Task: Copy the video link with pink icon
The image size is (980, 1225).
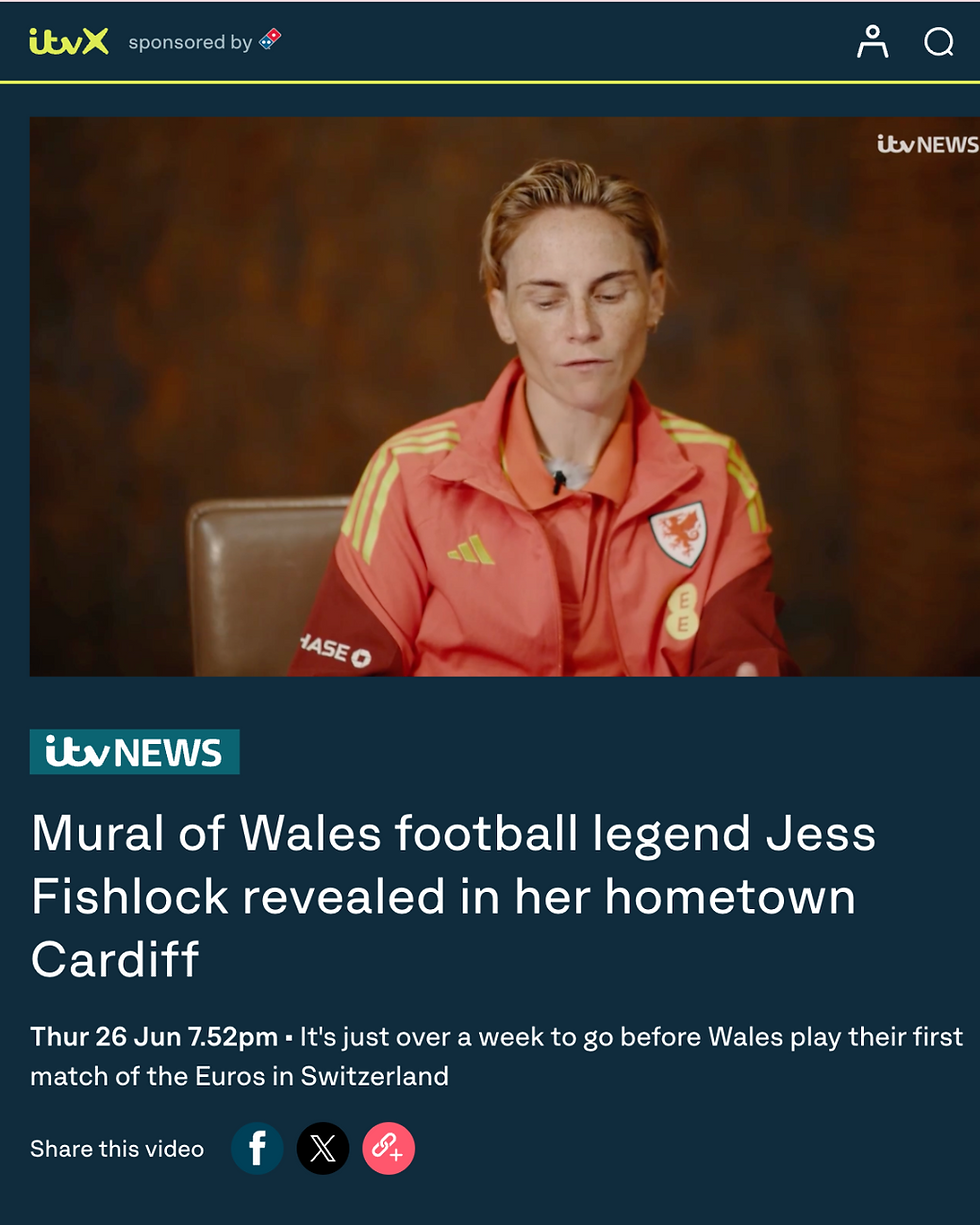Action: [388, 1148]
